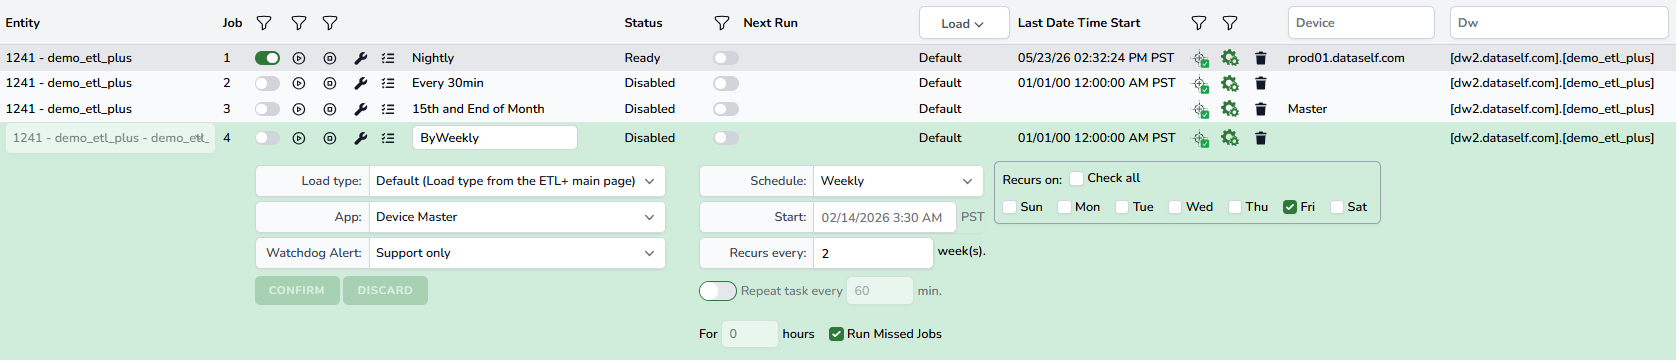Click the filter icon left of Next Run
1678x360 pixels.
(x=722, y=23)
